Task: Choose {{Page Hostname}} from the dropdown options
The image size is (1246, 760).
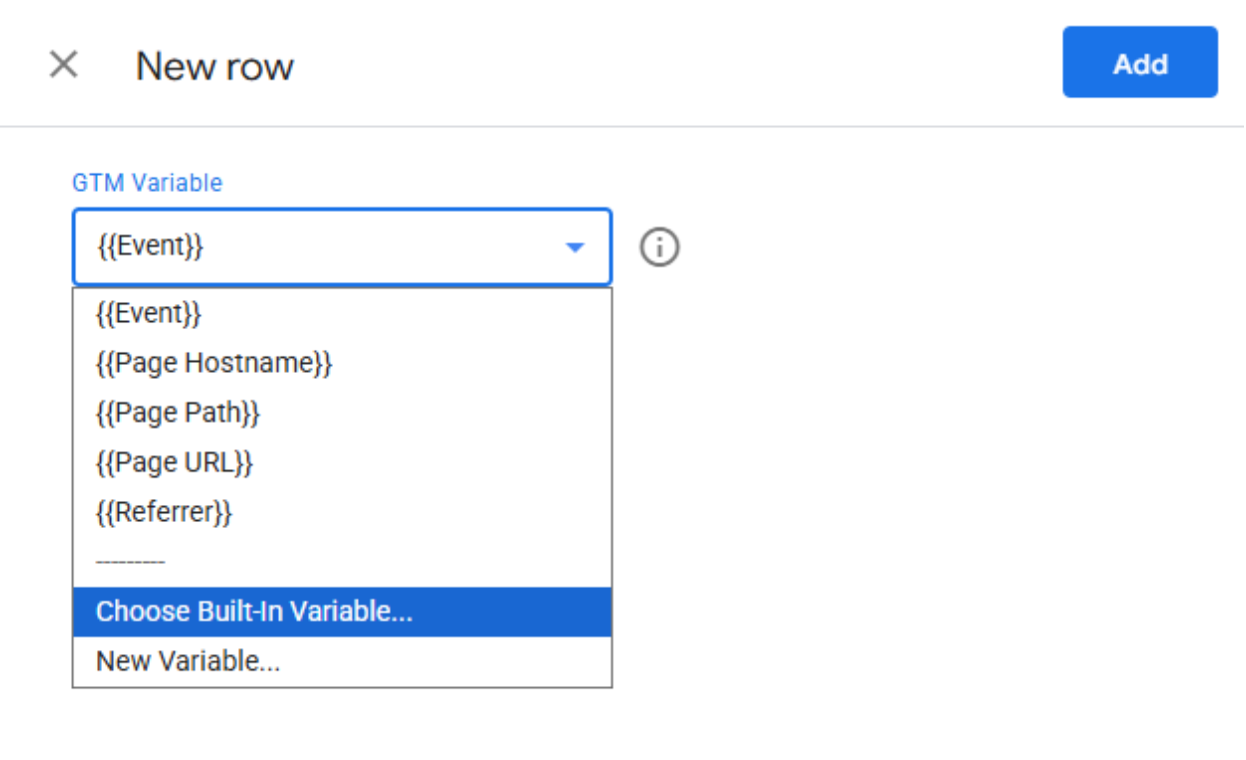Action: click(x=216, y=362)
